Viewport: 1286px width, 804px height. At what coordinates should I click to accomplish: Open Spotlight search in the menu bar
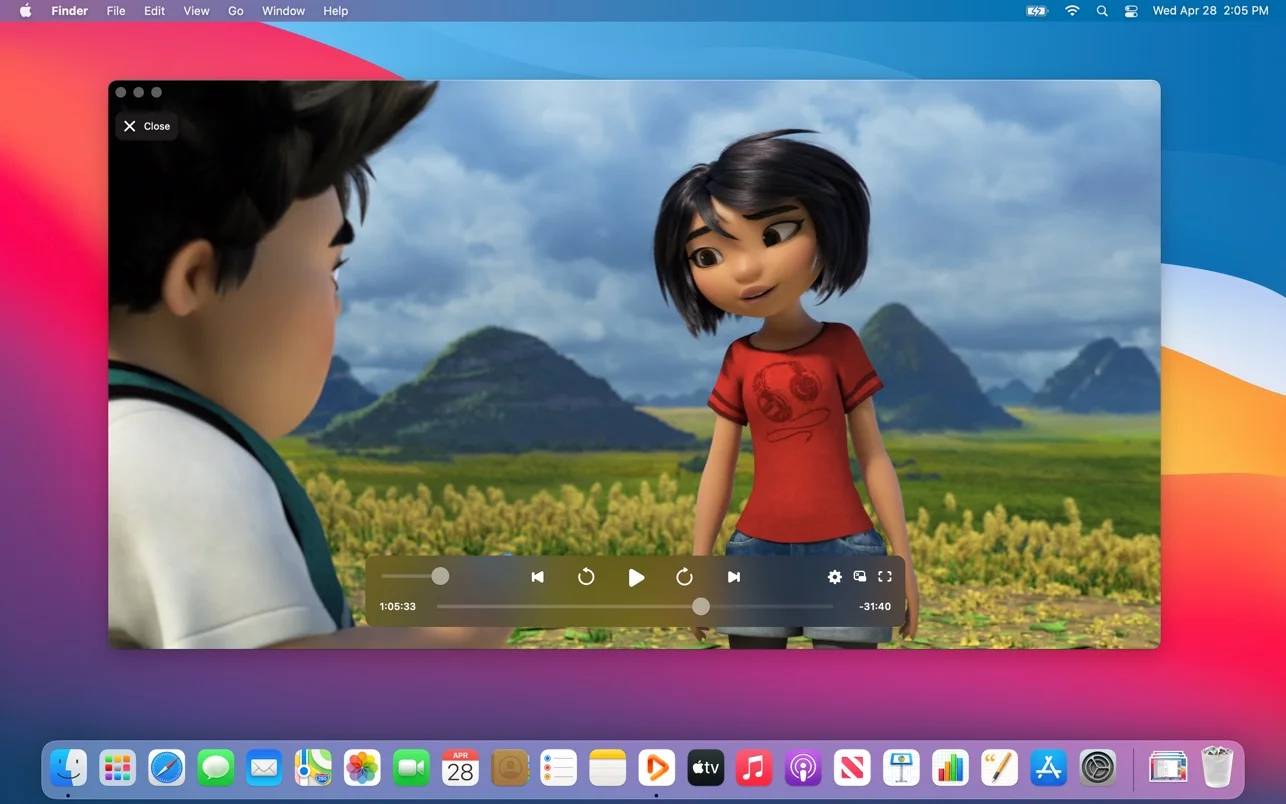pyautogui.click(x=1101, y=11)
